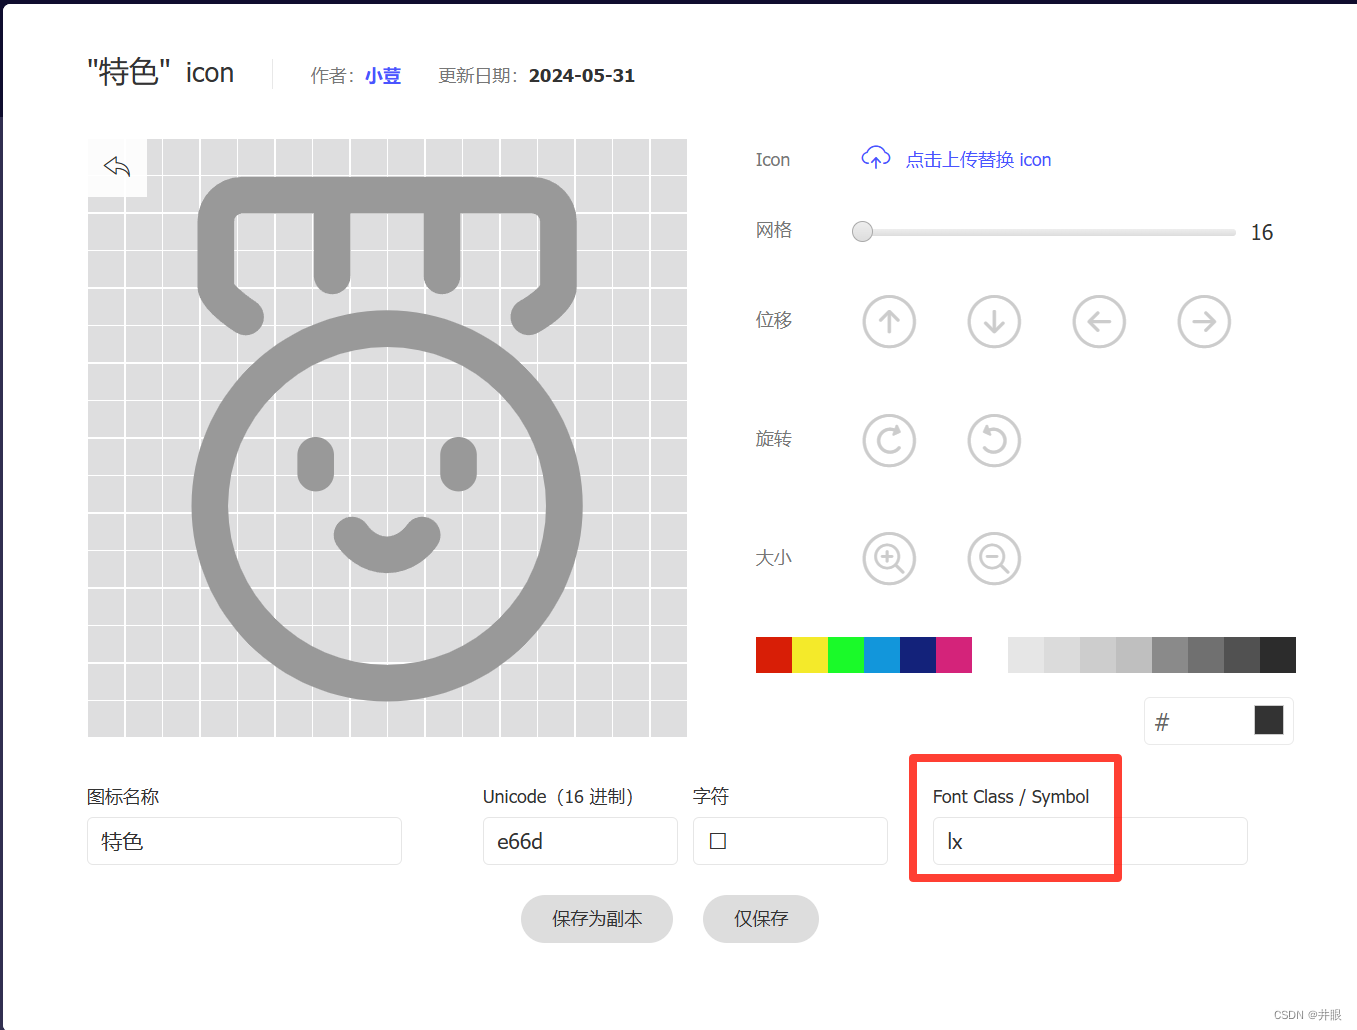Move icon up with the up arrow
1357x1030 pixels.
click(x=889, y=322)
